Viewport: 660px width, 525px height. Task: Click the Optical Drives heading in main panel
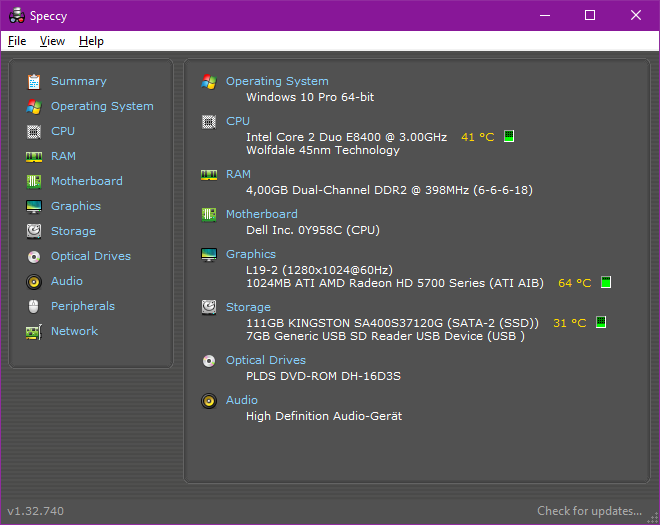click(x=265, y=360)
